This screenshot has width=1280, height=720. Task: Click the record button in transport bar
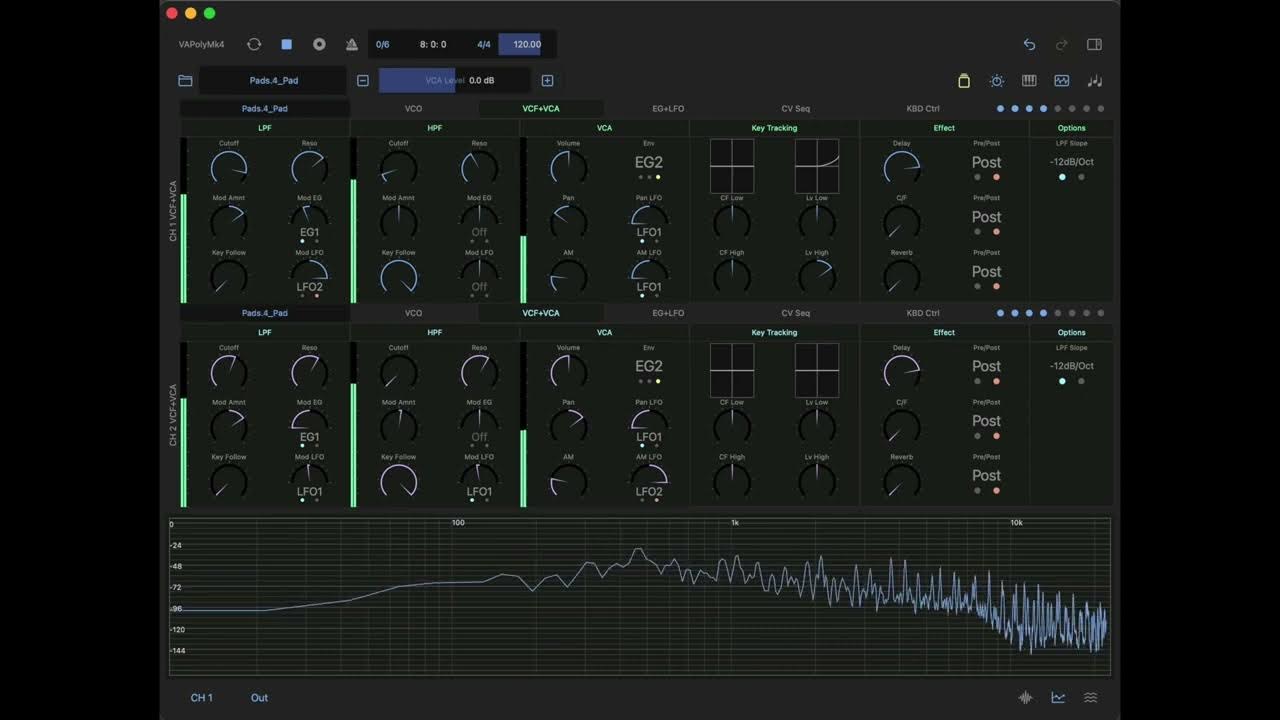tap(319, 44)
